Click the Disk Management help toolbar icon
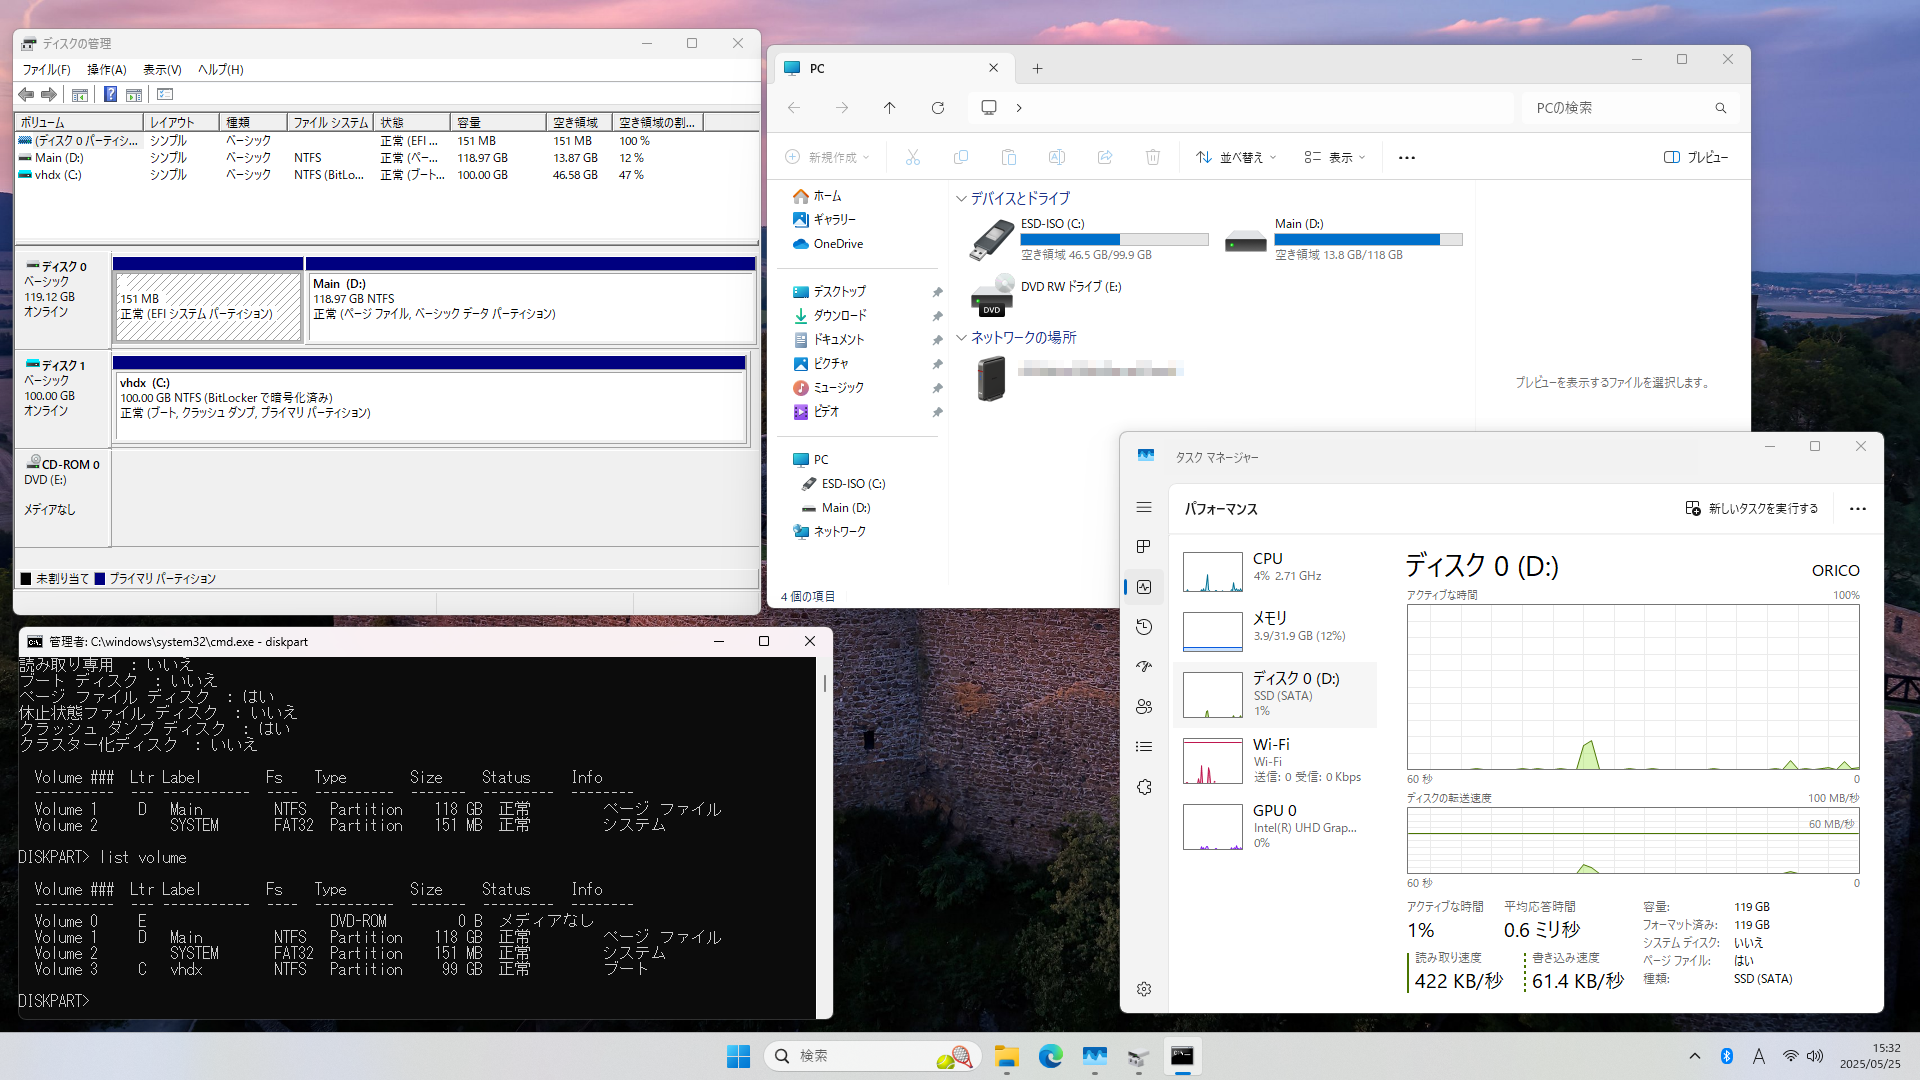This screenshot has width=1920, height=1080. [110, 94]
